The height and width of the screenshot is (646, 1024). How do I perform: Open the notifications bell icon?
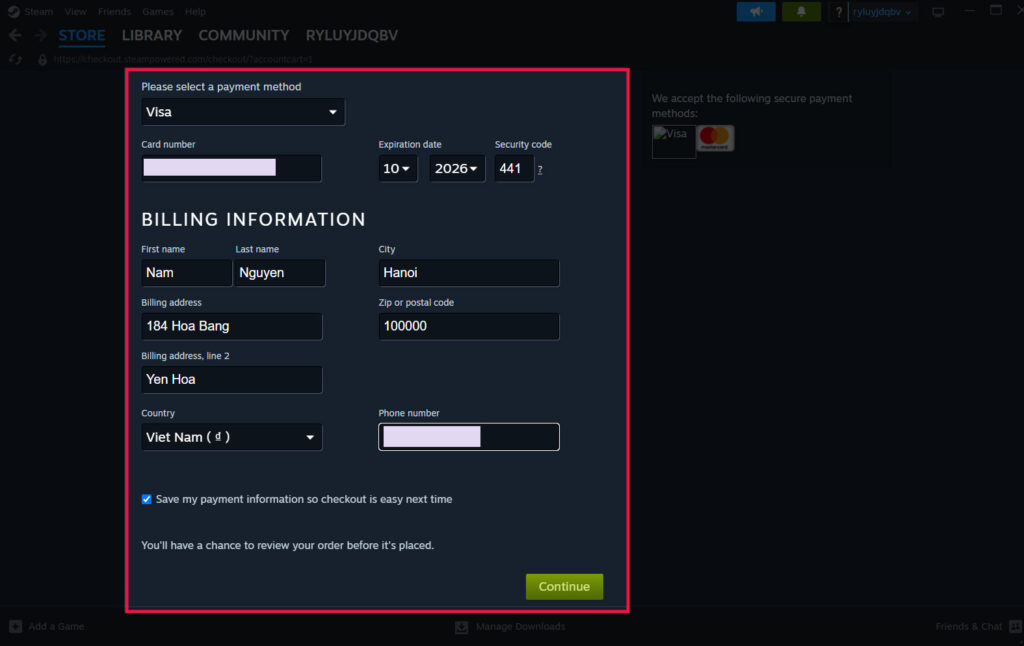(x=801, y=11)
